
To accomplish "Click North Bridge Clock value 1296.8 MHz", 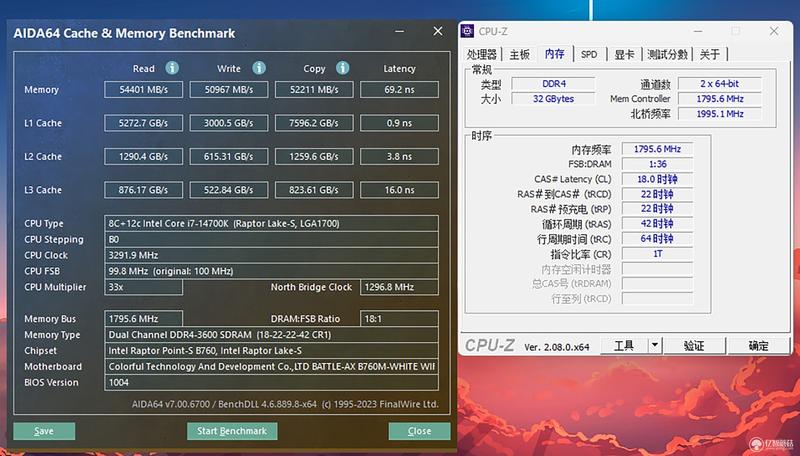I will click(399, 287).
